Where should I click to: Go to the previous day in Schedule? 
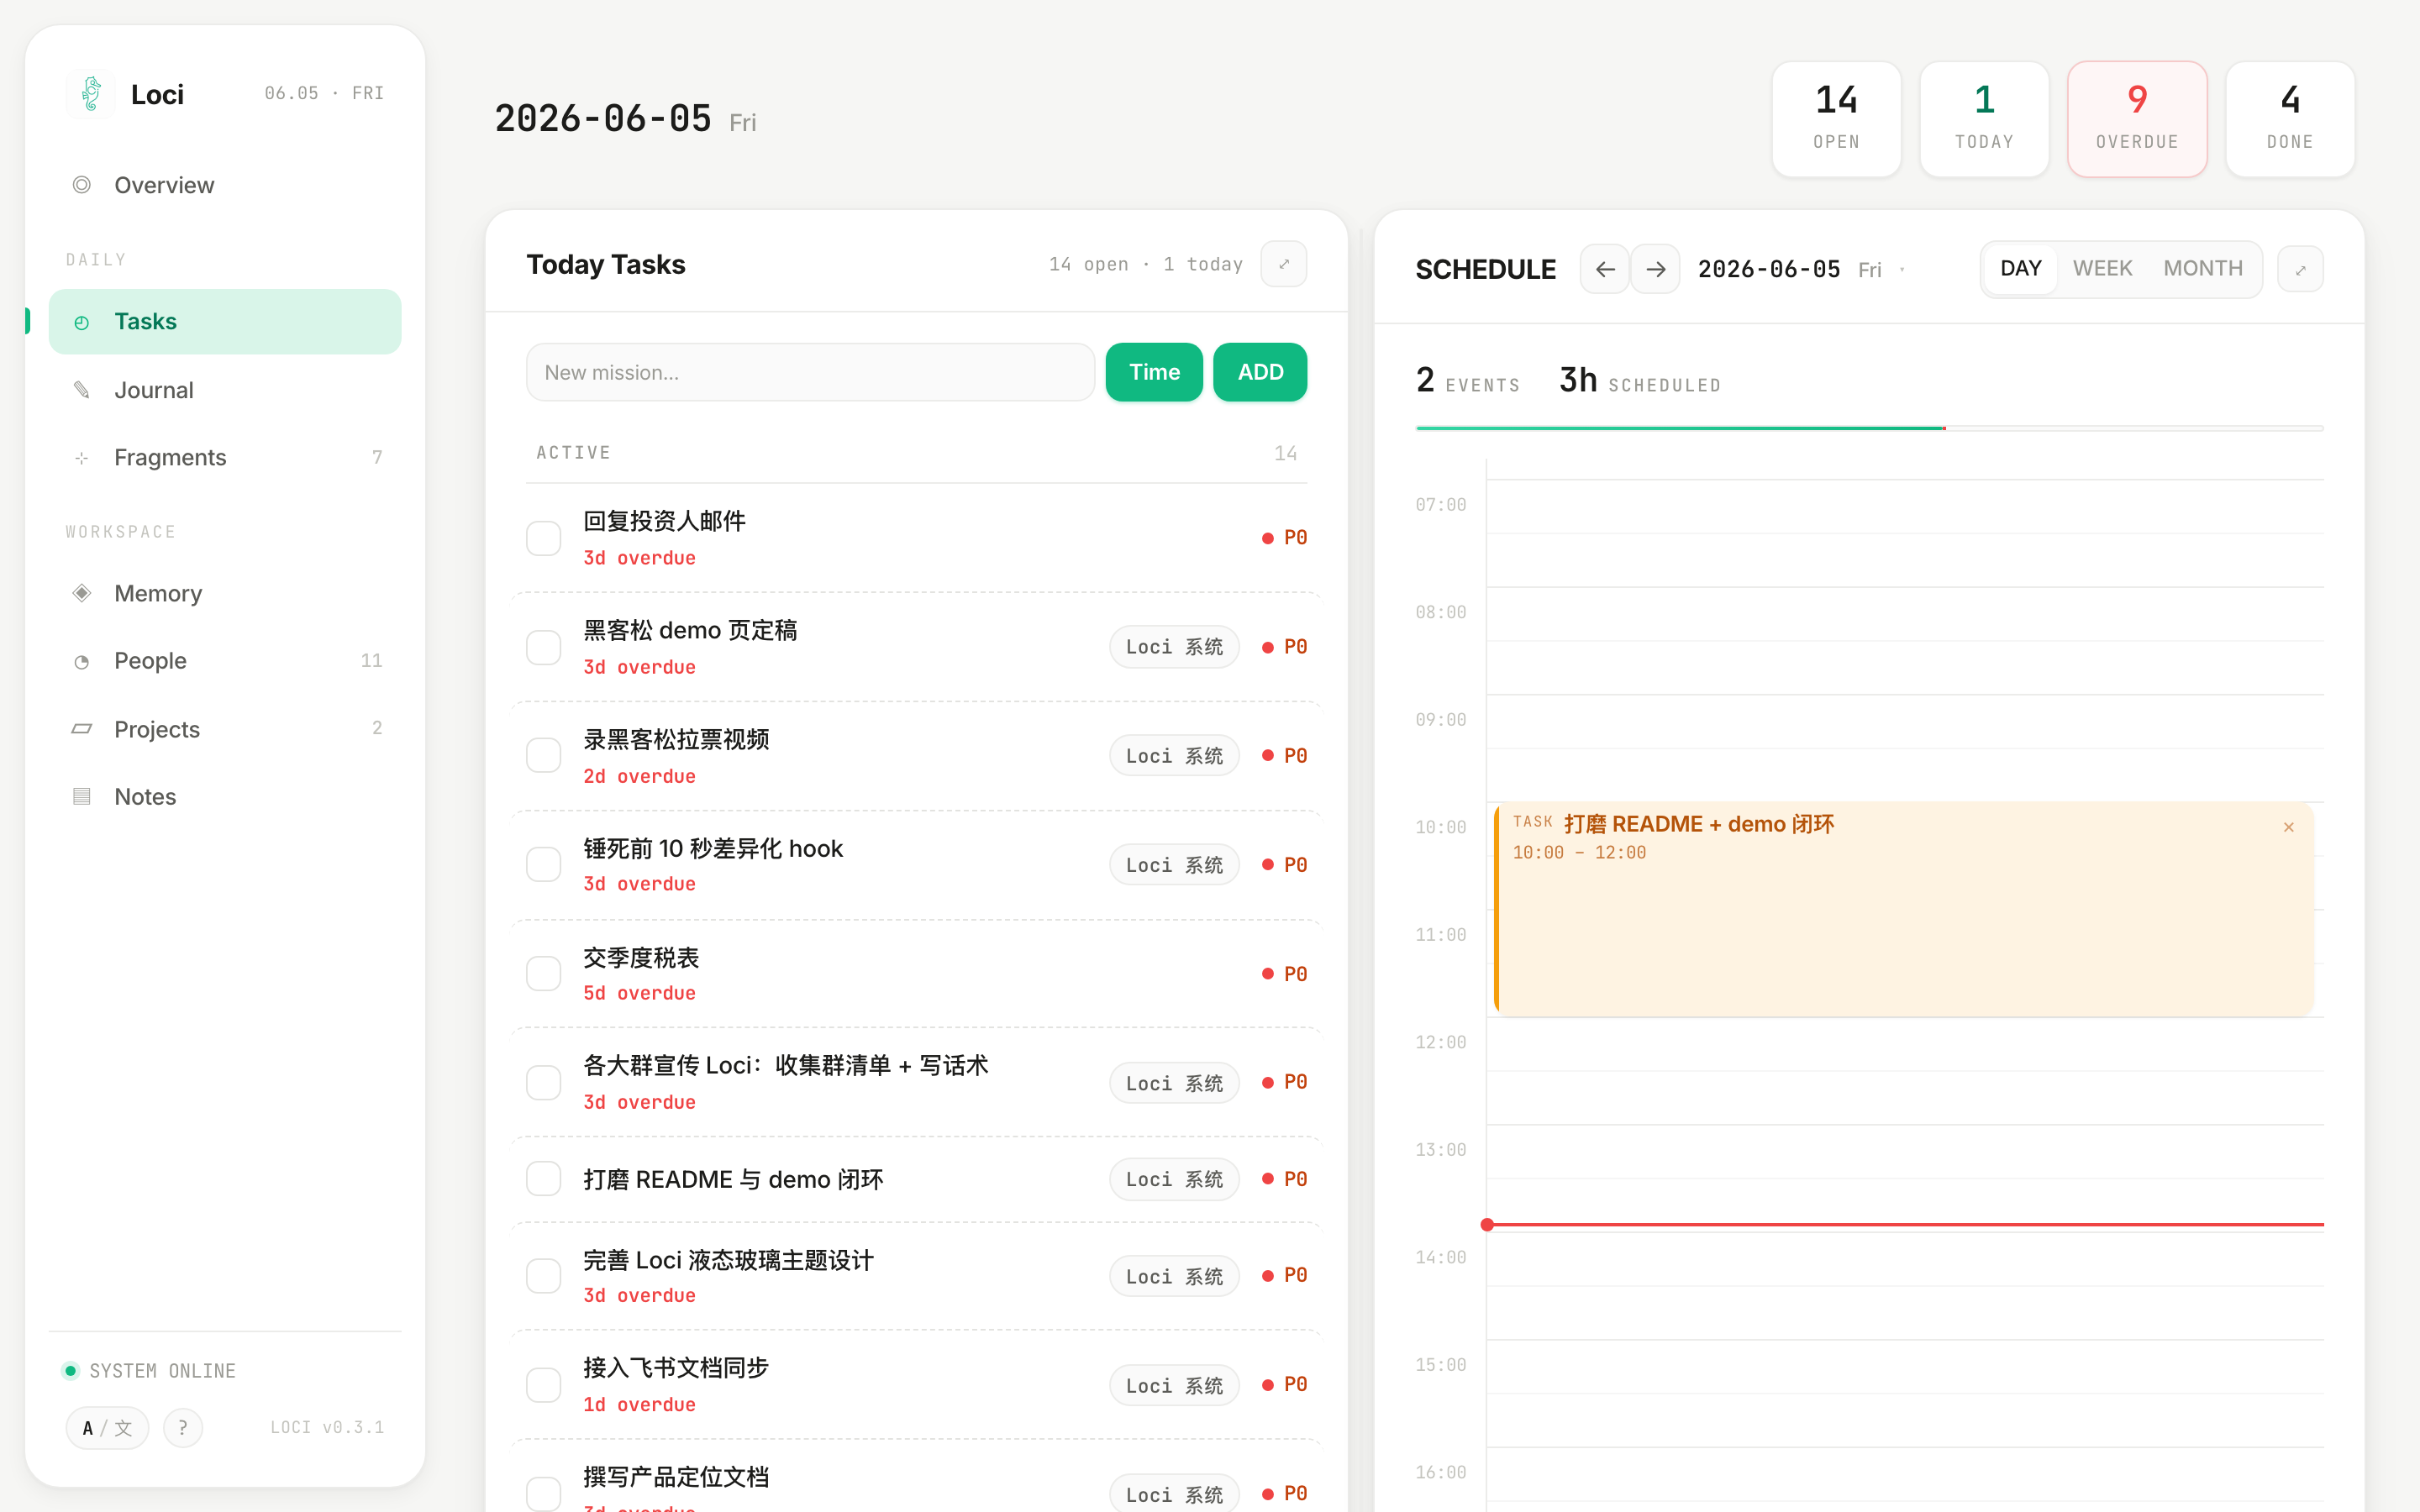point(1605,269)
